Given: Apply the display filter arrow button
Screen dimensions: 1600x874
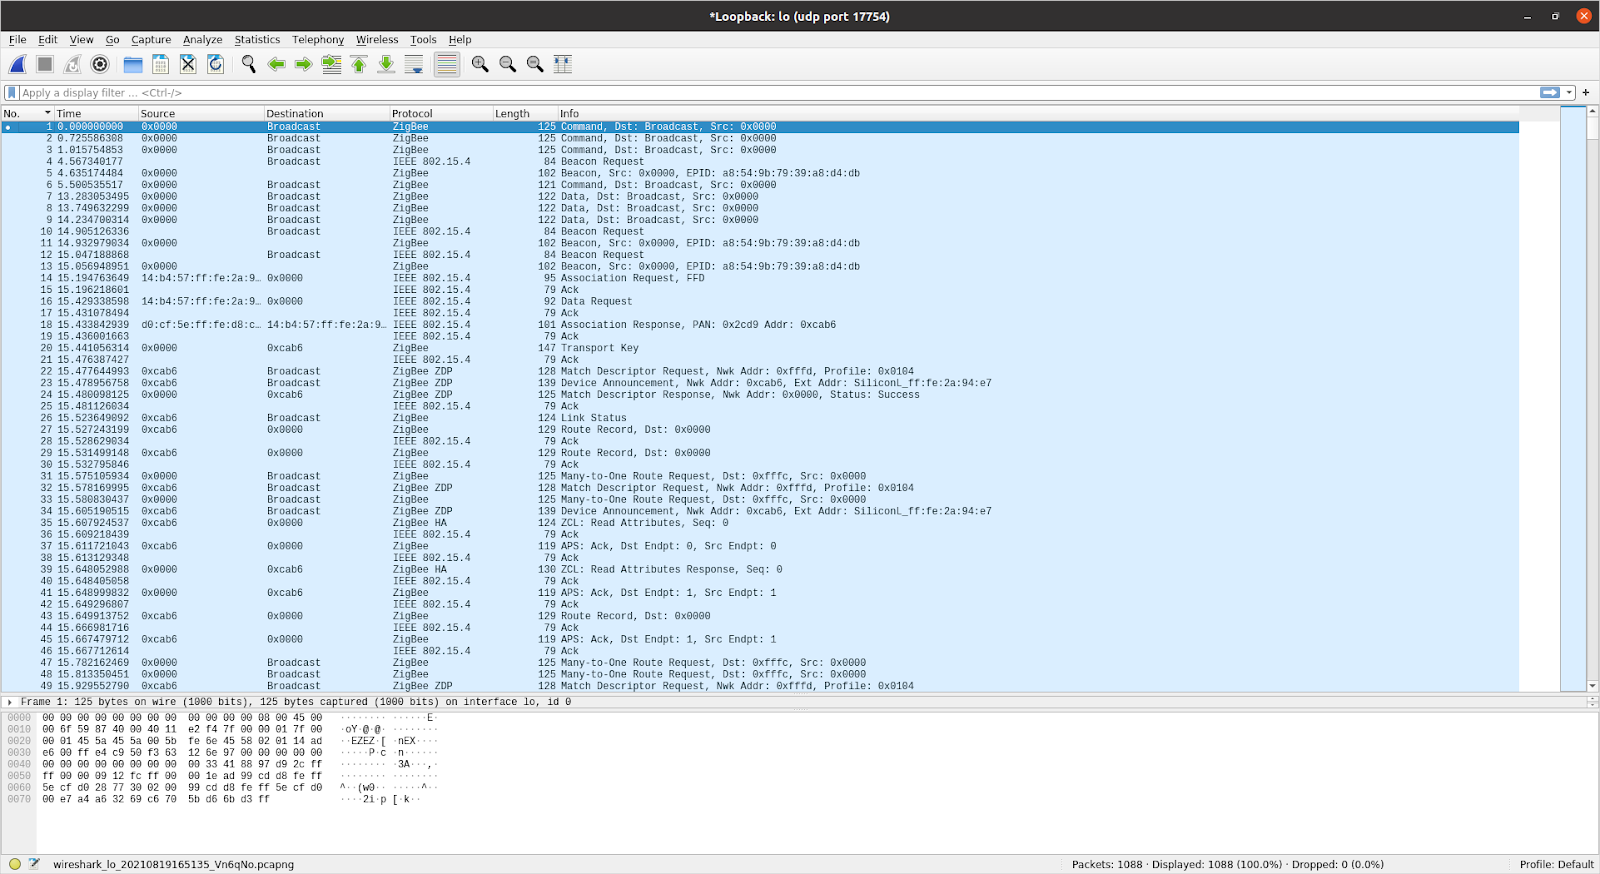Looking at the screenshot, I should 1550,93.
